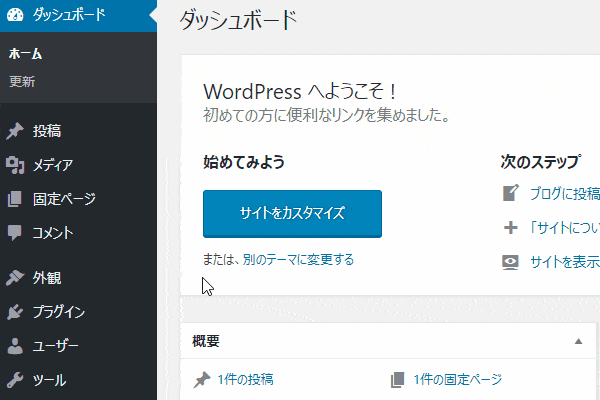Follow the サイトを表示 link
The image size is (600, 400).
pos(565,262)
